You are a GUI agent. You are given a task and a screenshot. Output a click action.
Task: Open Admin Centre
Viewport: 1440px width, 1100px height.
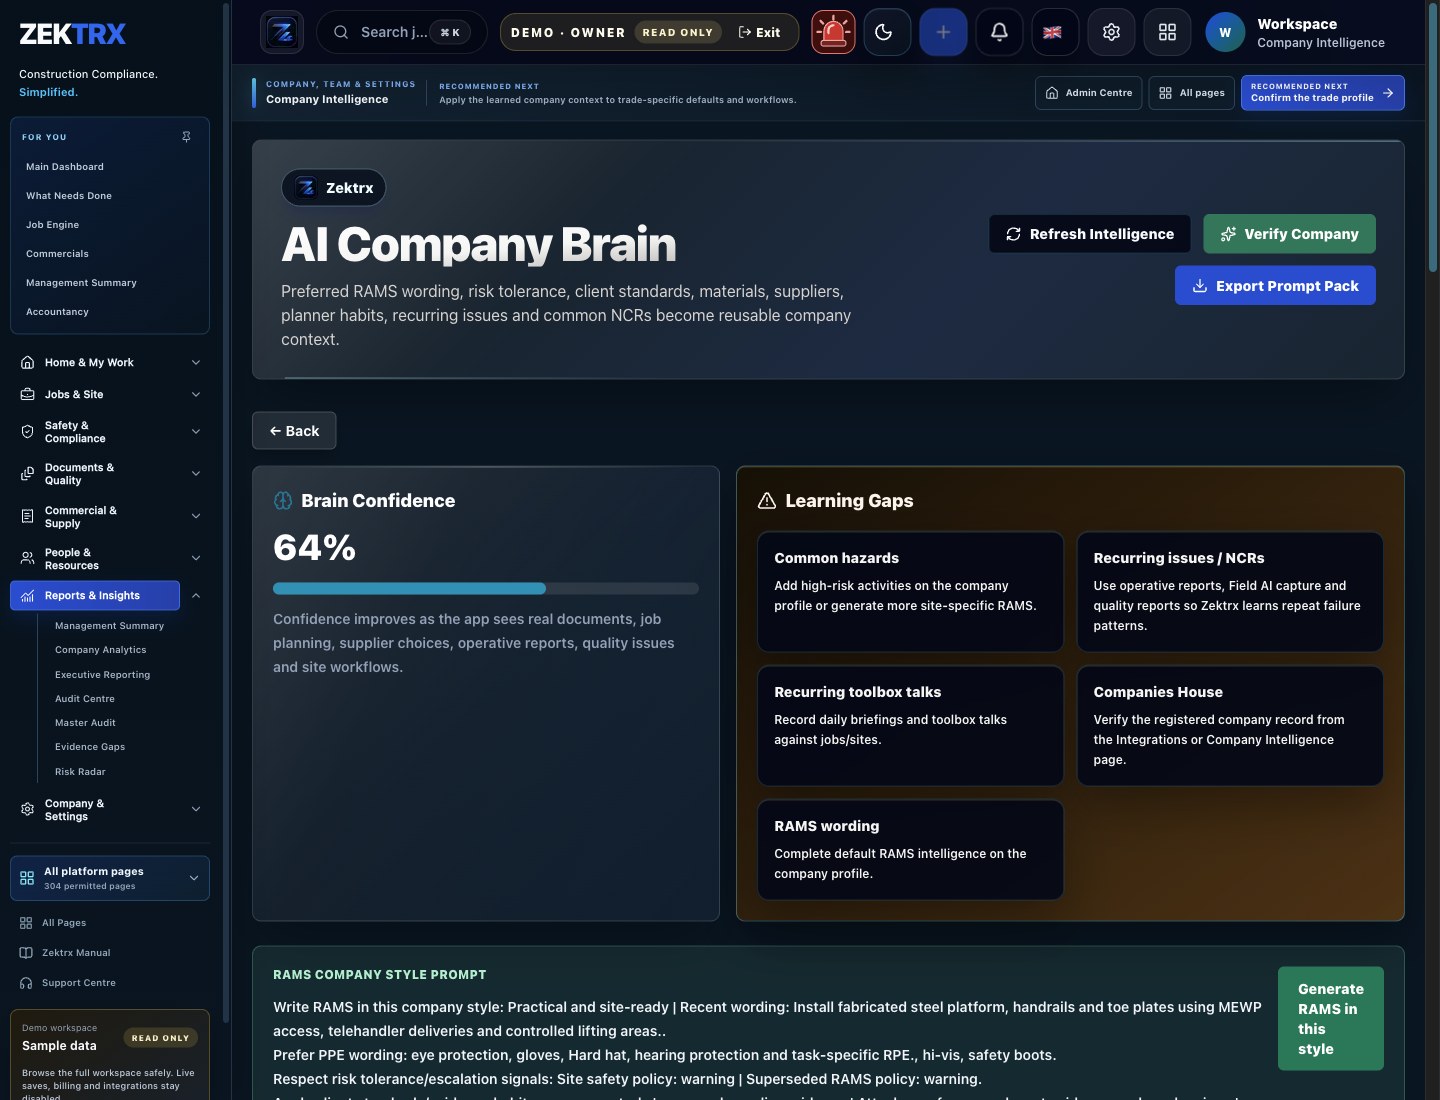pos(1088,93)
